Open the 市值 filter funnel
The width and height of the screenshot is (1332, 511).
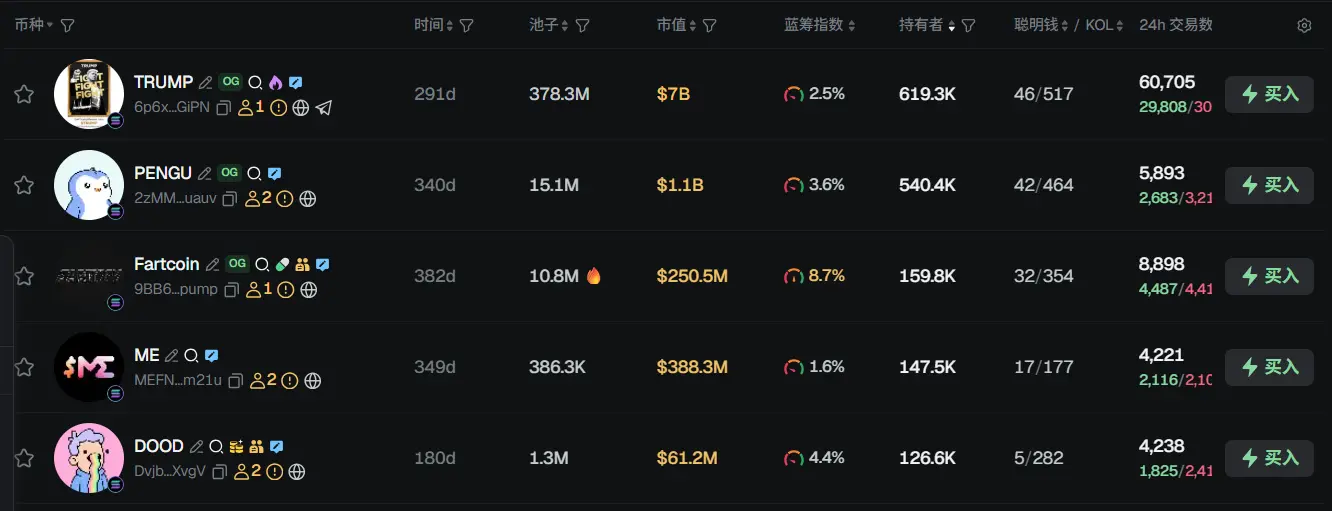pos(709,25)
